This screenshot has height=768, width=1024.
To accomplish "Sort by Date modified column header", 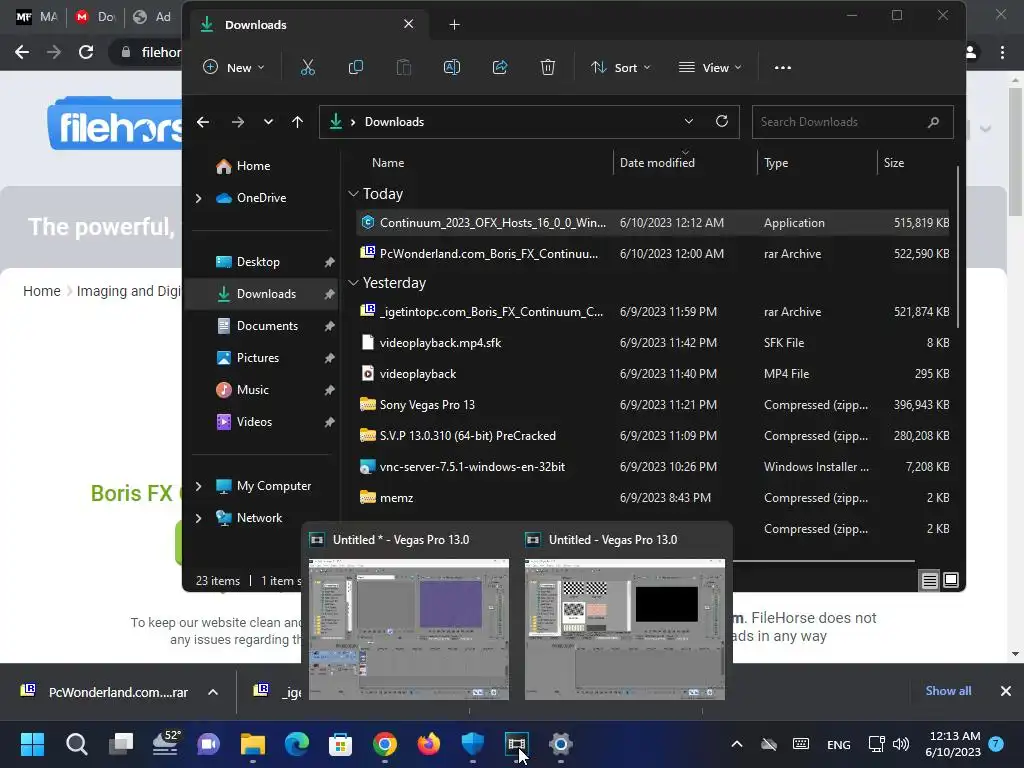I will (x=657, y=163).
